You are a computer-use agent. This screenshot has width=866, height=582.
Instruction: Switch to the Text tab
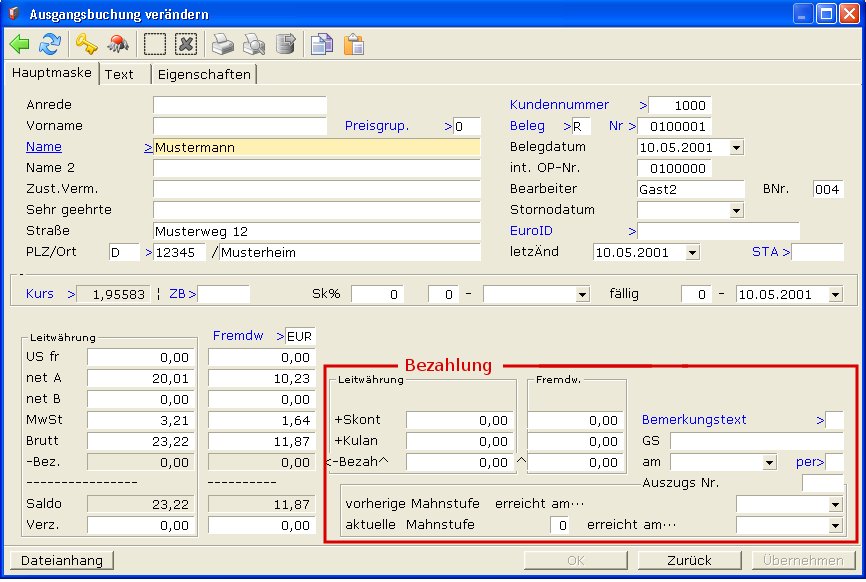point(119,75)
